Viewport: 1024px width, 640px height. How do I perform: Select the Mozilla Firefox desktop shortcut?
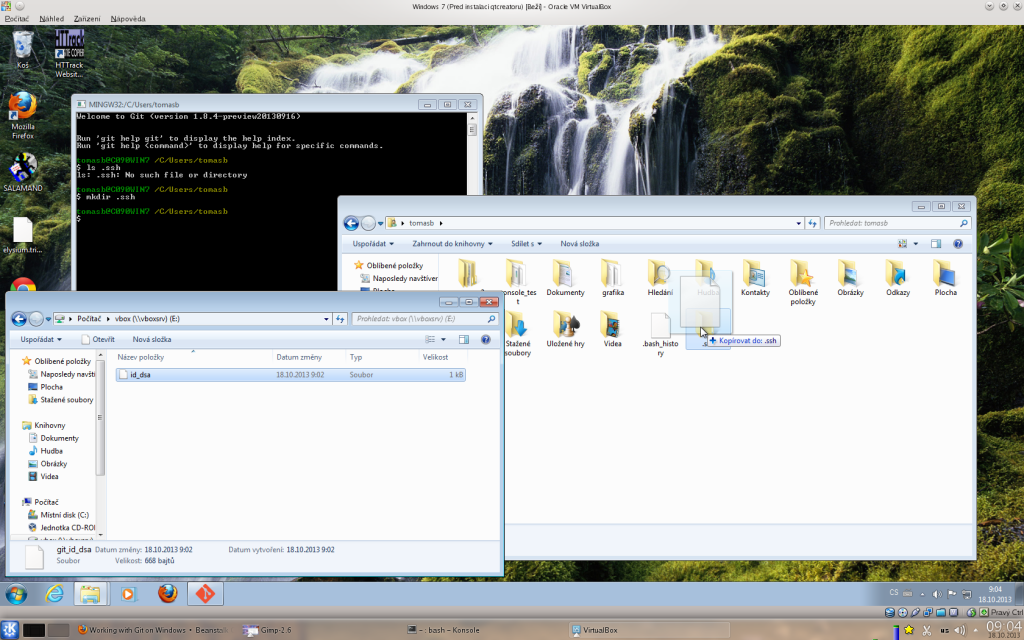(x=23, y=116)
